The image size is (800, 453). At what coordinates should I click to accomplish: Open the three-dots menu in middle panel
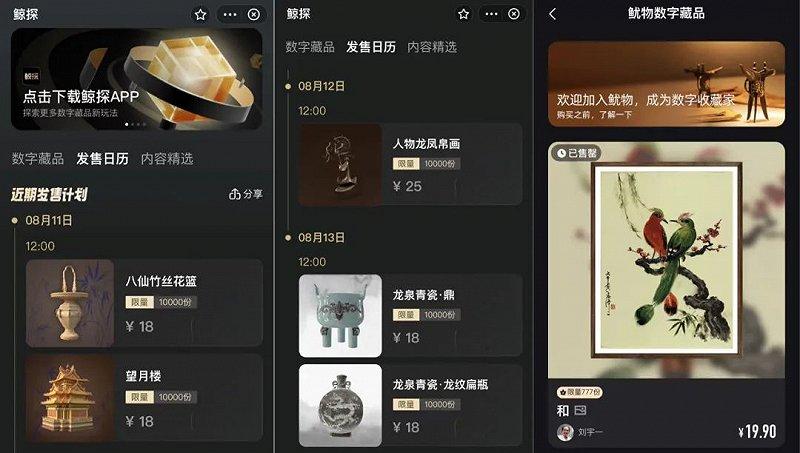click(x=491, y=14)
